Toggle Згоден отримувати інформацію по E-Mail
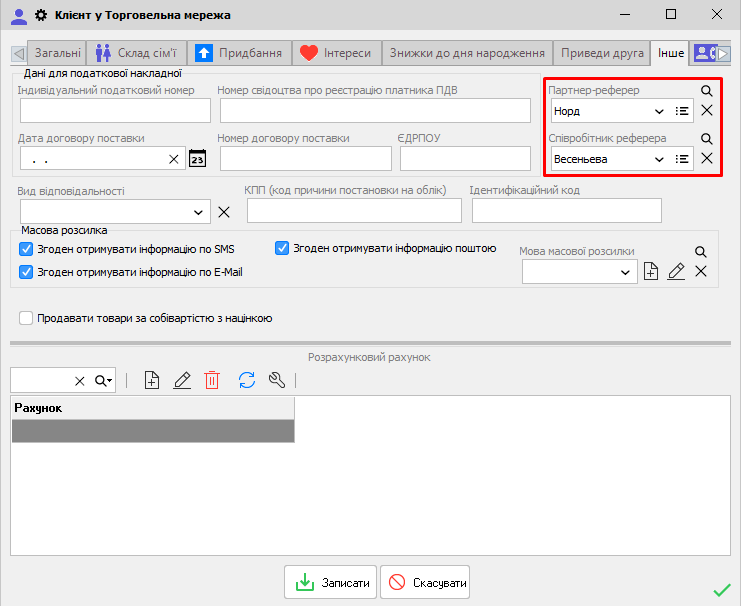 coord(27,271)
